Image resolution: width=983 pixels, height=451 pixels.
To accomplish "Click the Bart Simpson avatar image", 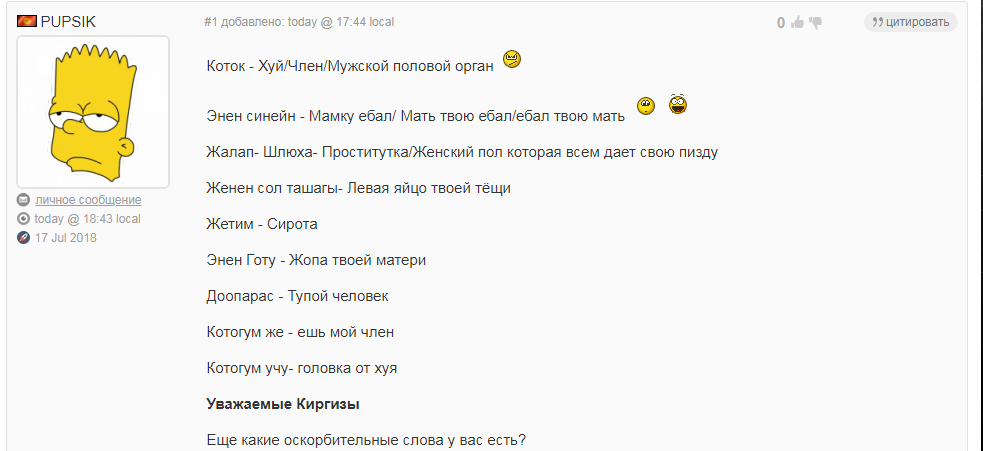I will (94, 110).
